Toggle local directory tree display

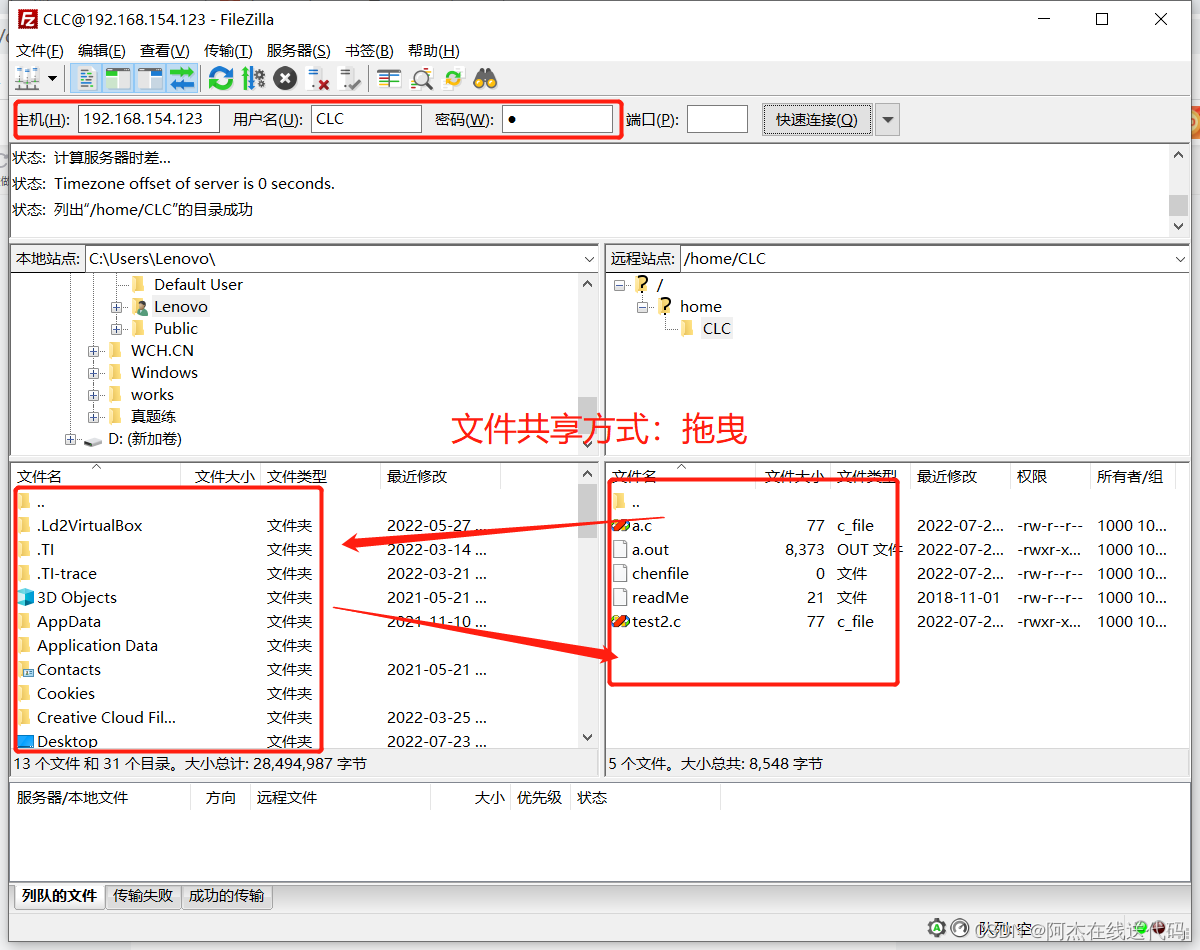(118, 78)
